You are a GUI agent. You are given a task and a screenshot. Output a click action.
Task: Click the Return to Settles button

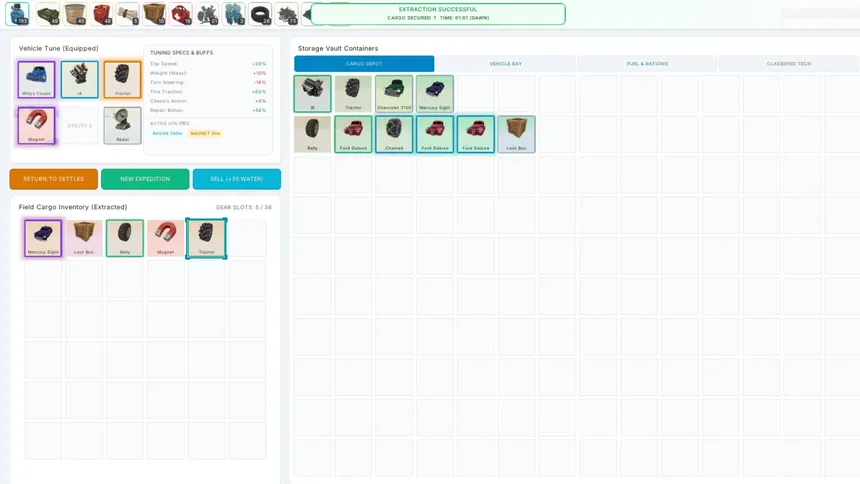click(x=54, y=179)
